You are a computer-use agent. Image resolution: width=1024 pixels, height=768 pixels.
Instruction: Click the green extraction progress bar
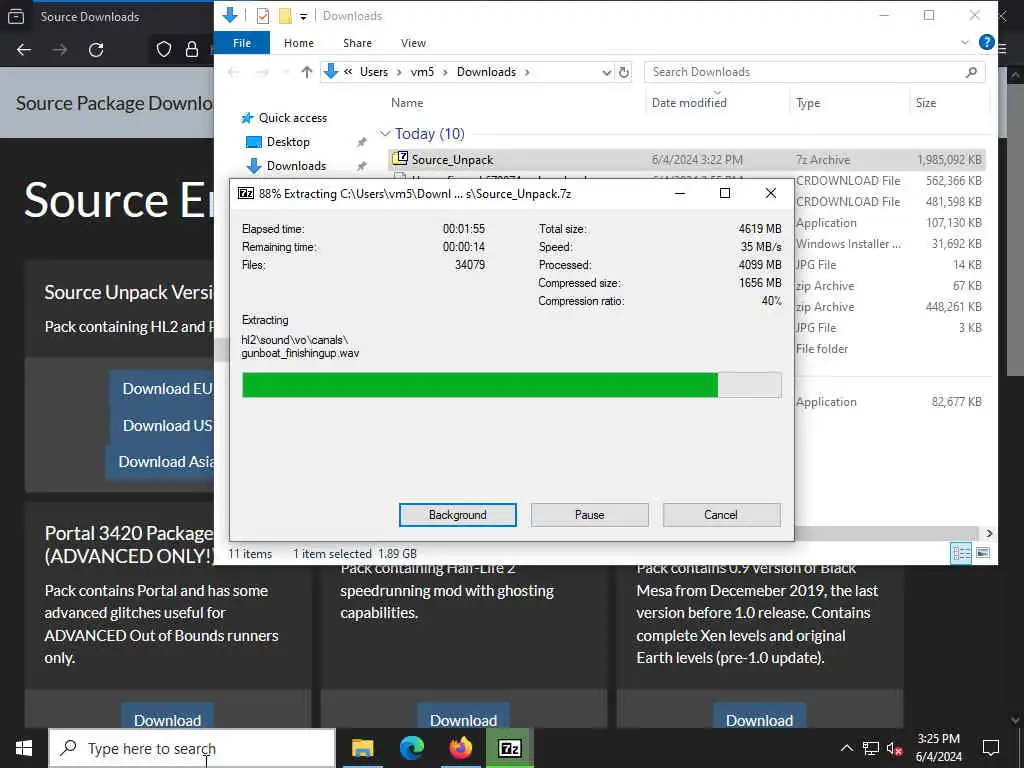tap(511, 385)
